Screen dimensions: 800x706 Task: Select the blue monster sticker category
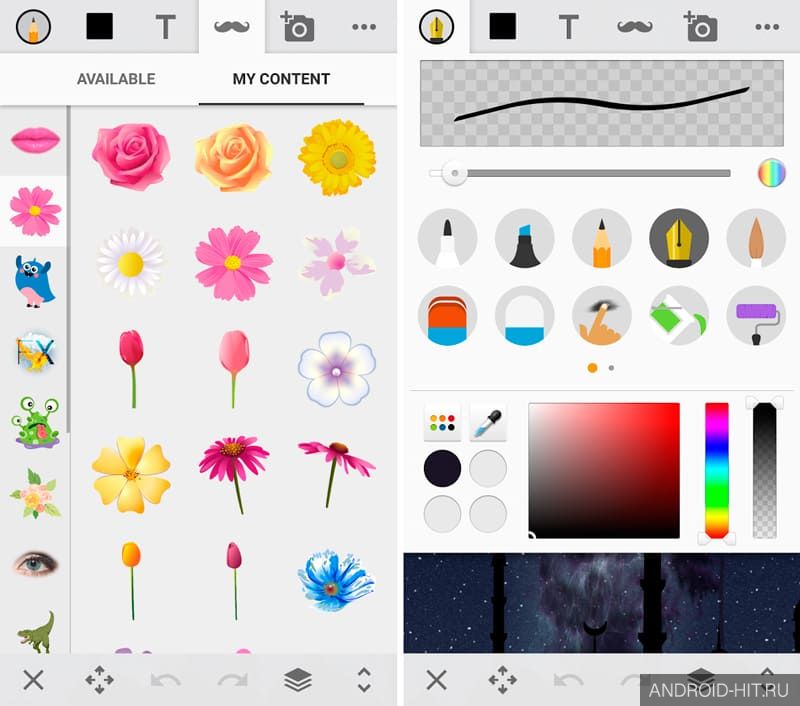[34, 282]
